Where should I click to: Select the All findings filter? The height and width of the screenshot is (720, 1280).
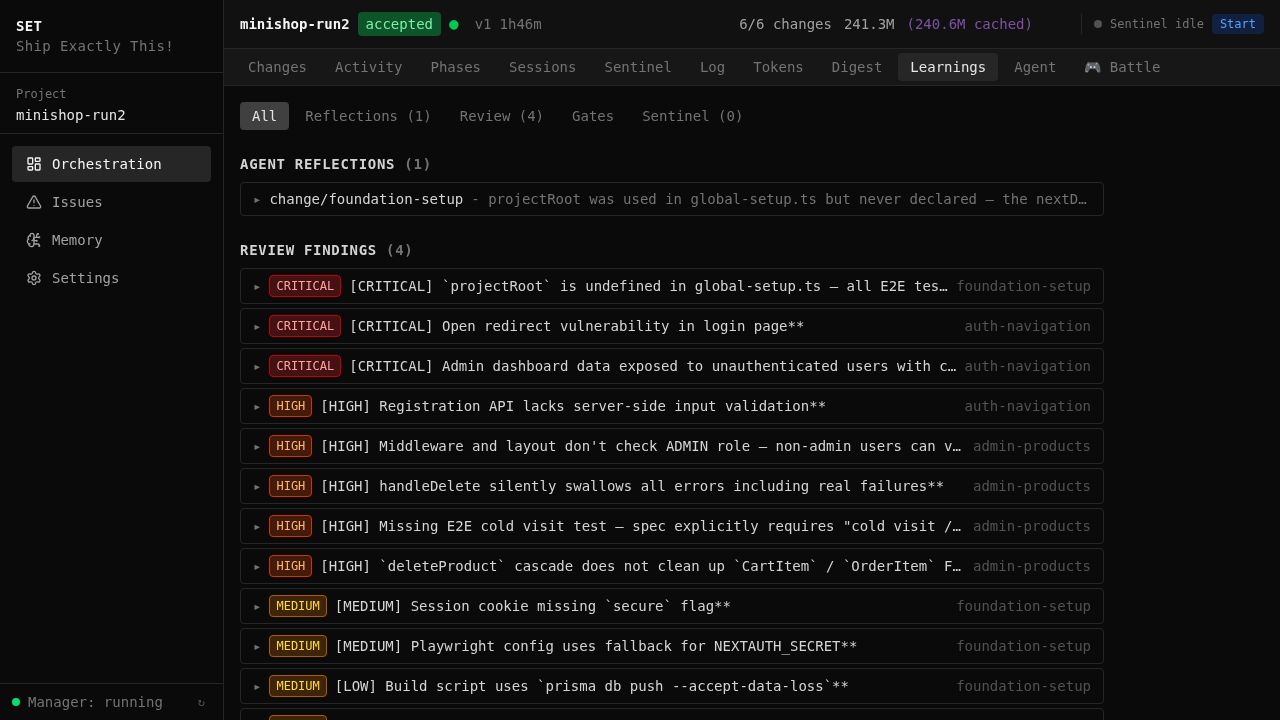pos(263,116)
